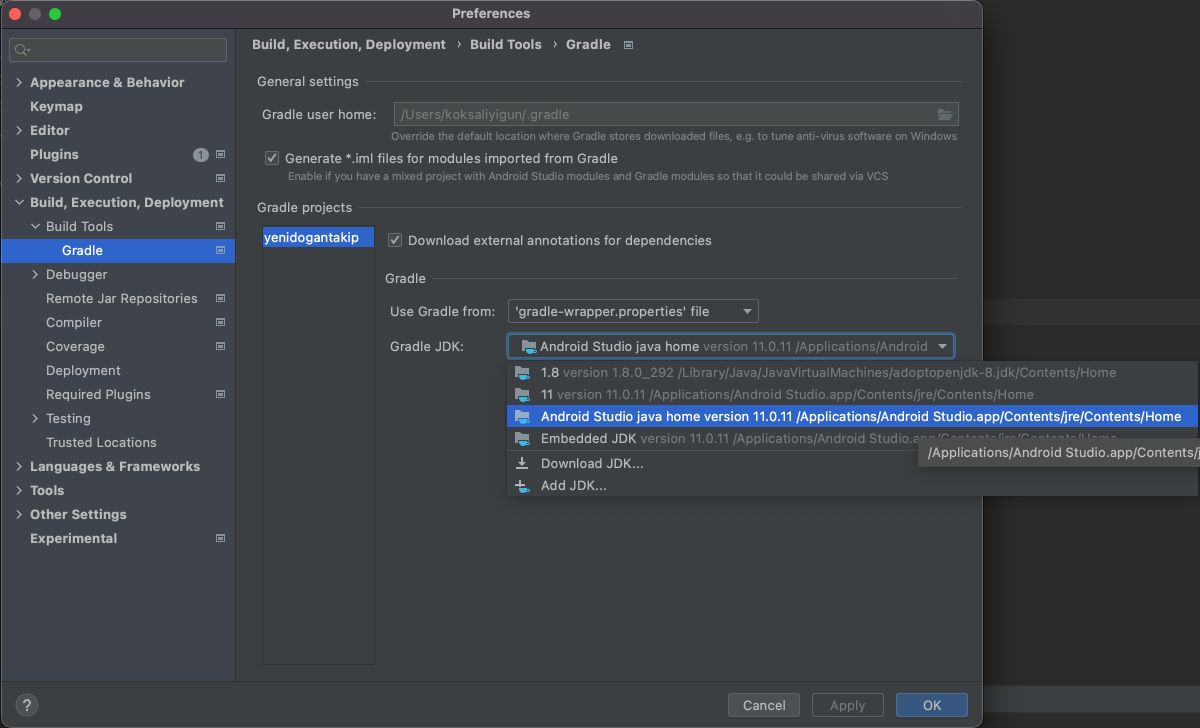
Task: Choose Download JDK... from list
Action: pos(851,463)
